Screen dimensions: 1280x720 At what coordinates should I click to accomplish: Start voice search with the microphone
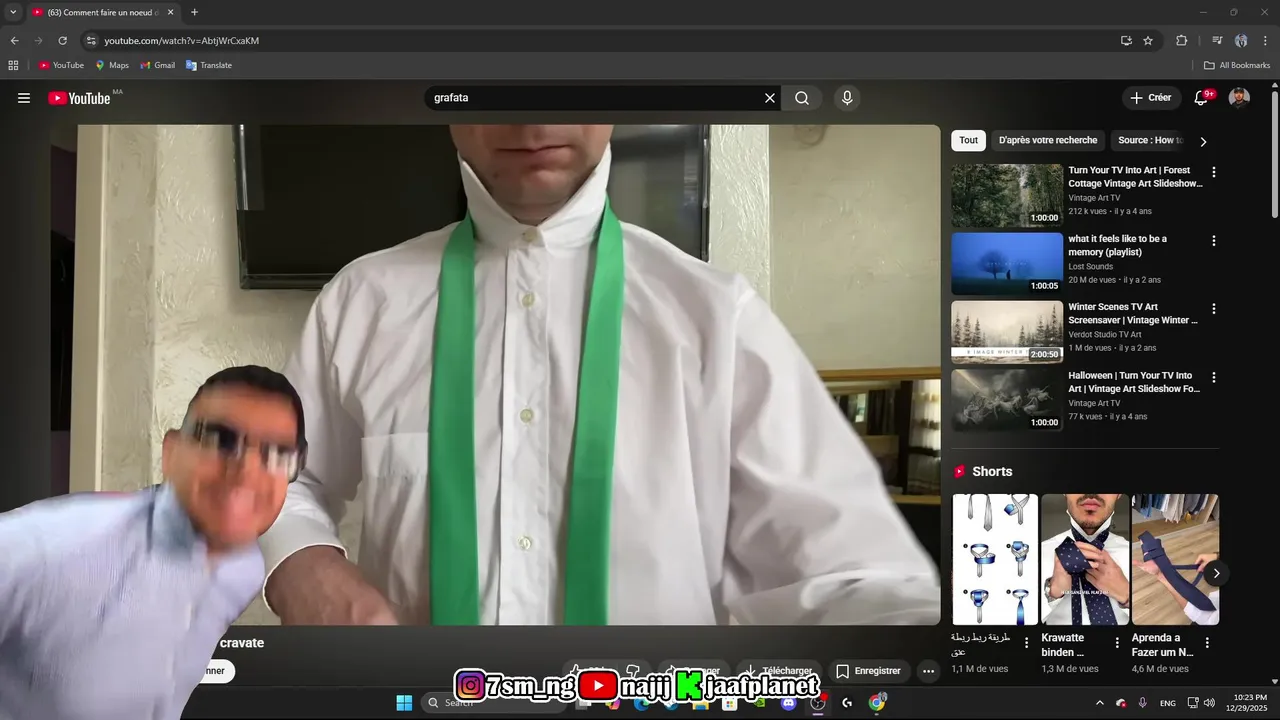click(x=847, y=98)
